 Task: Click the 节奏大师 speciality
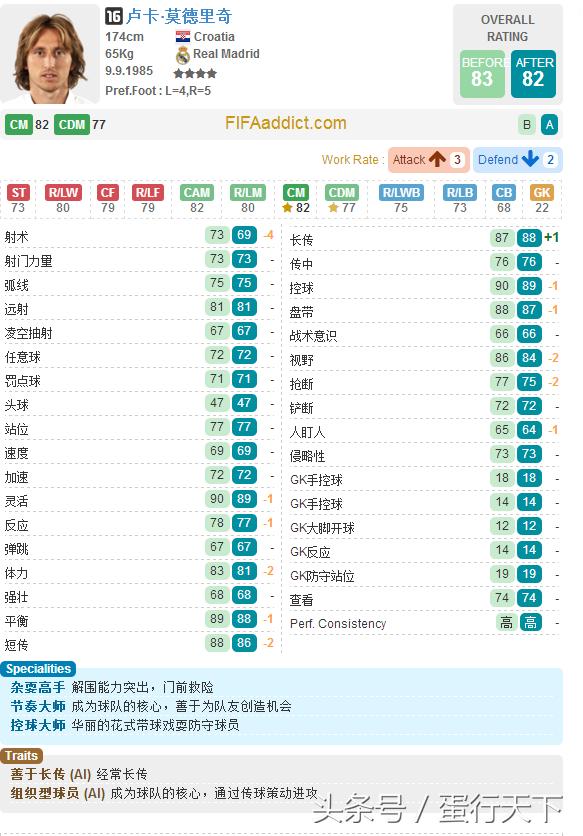[x=38, y=706]
